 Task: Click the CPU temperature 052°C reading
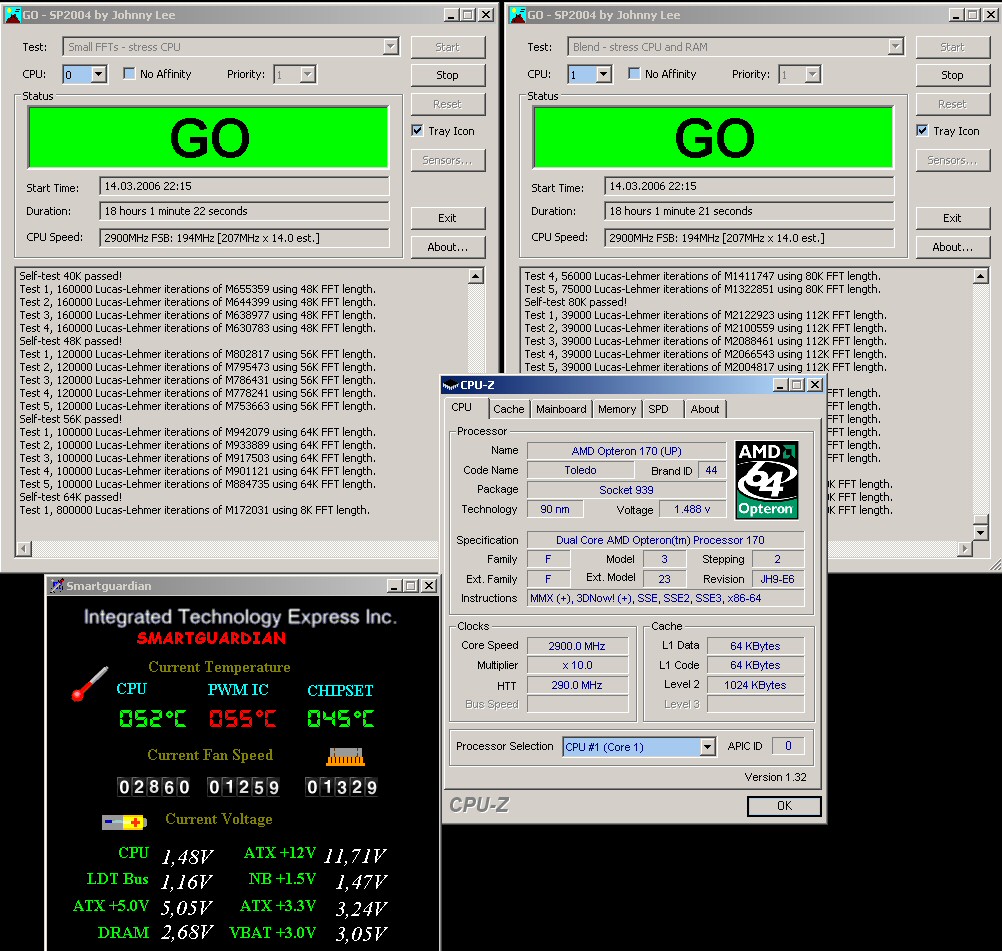[152, 718]
